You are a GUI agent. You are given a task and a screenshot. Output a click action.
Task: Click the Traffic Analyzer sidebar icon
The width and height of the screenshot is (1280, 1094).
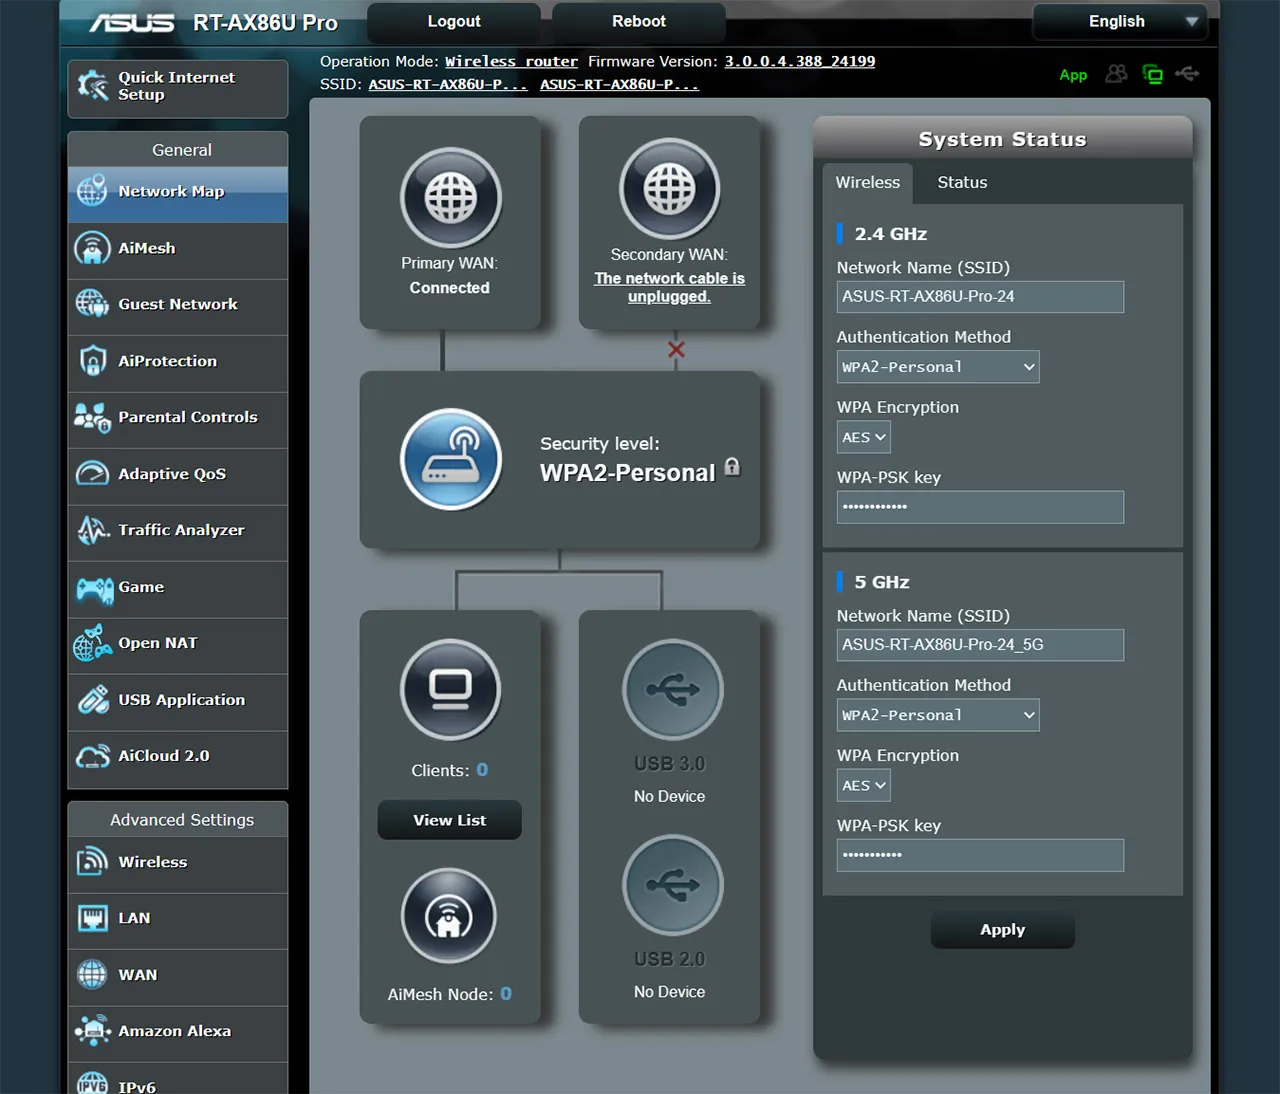tap(92, 530)
